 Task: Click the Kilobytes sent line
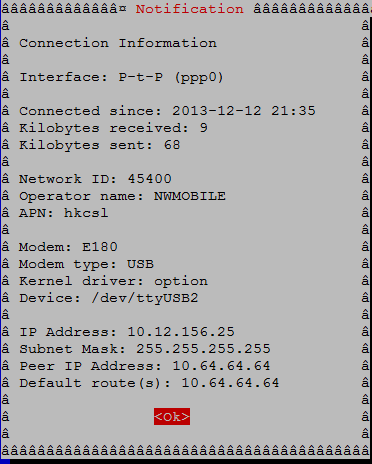point(100,145)
